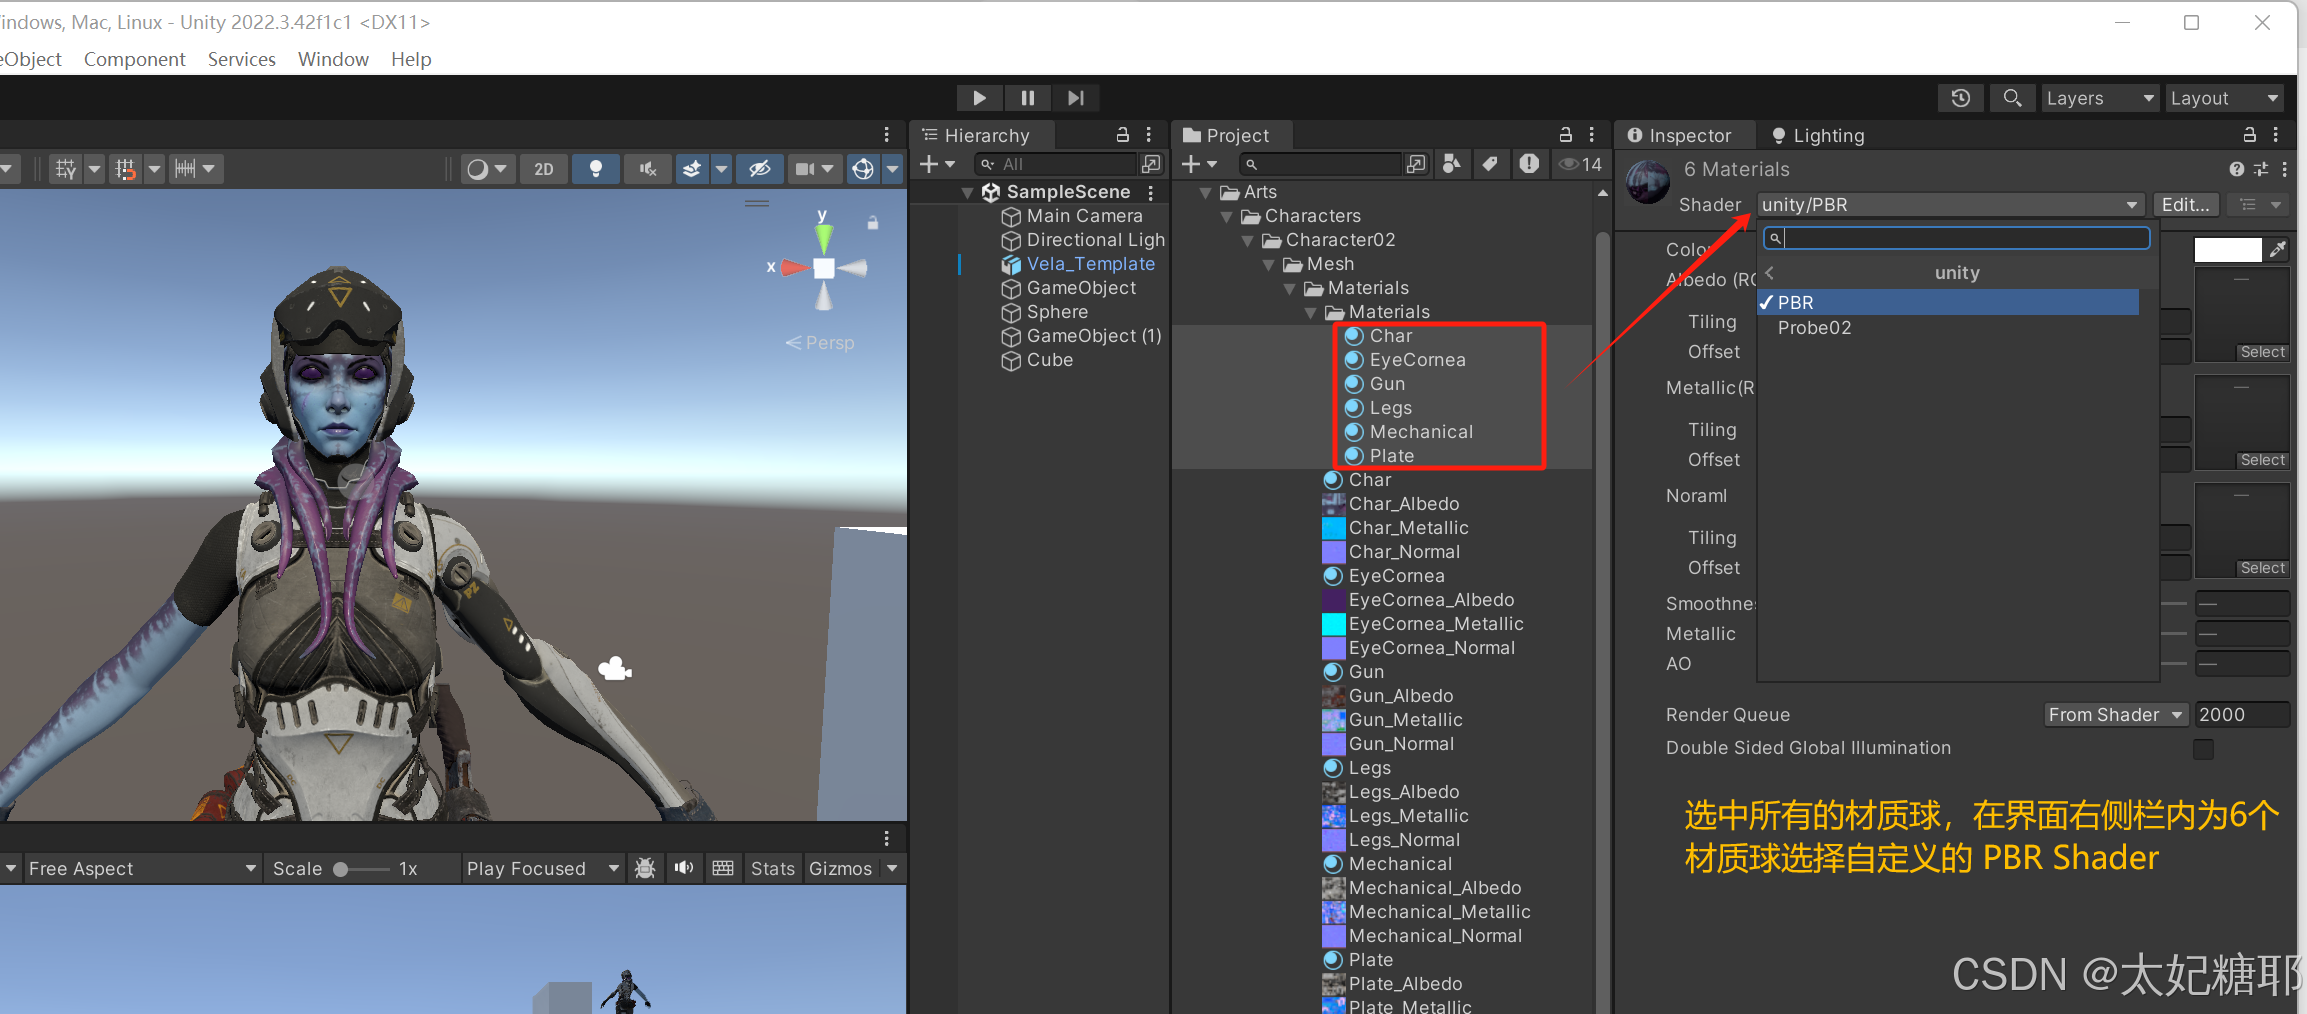
Task: Select the Legs_Normal texture
Action: [x=1391, y=840]
